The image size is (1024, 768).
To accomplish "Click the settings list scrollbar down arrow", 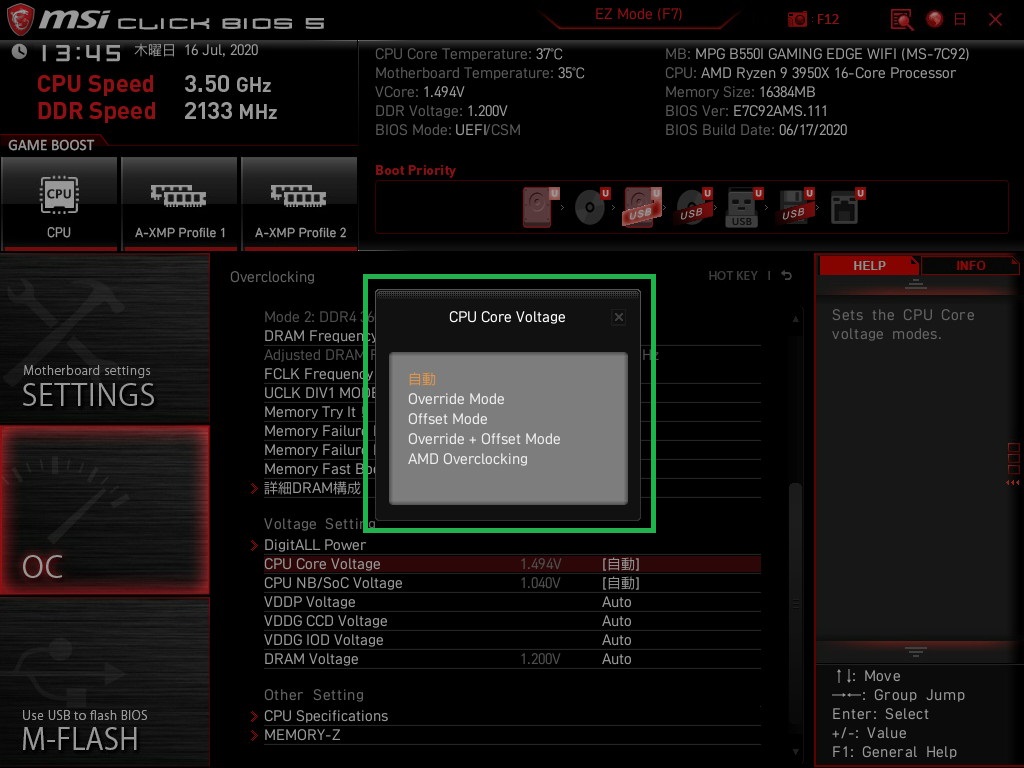I will tap(795, 752).
